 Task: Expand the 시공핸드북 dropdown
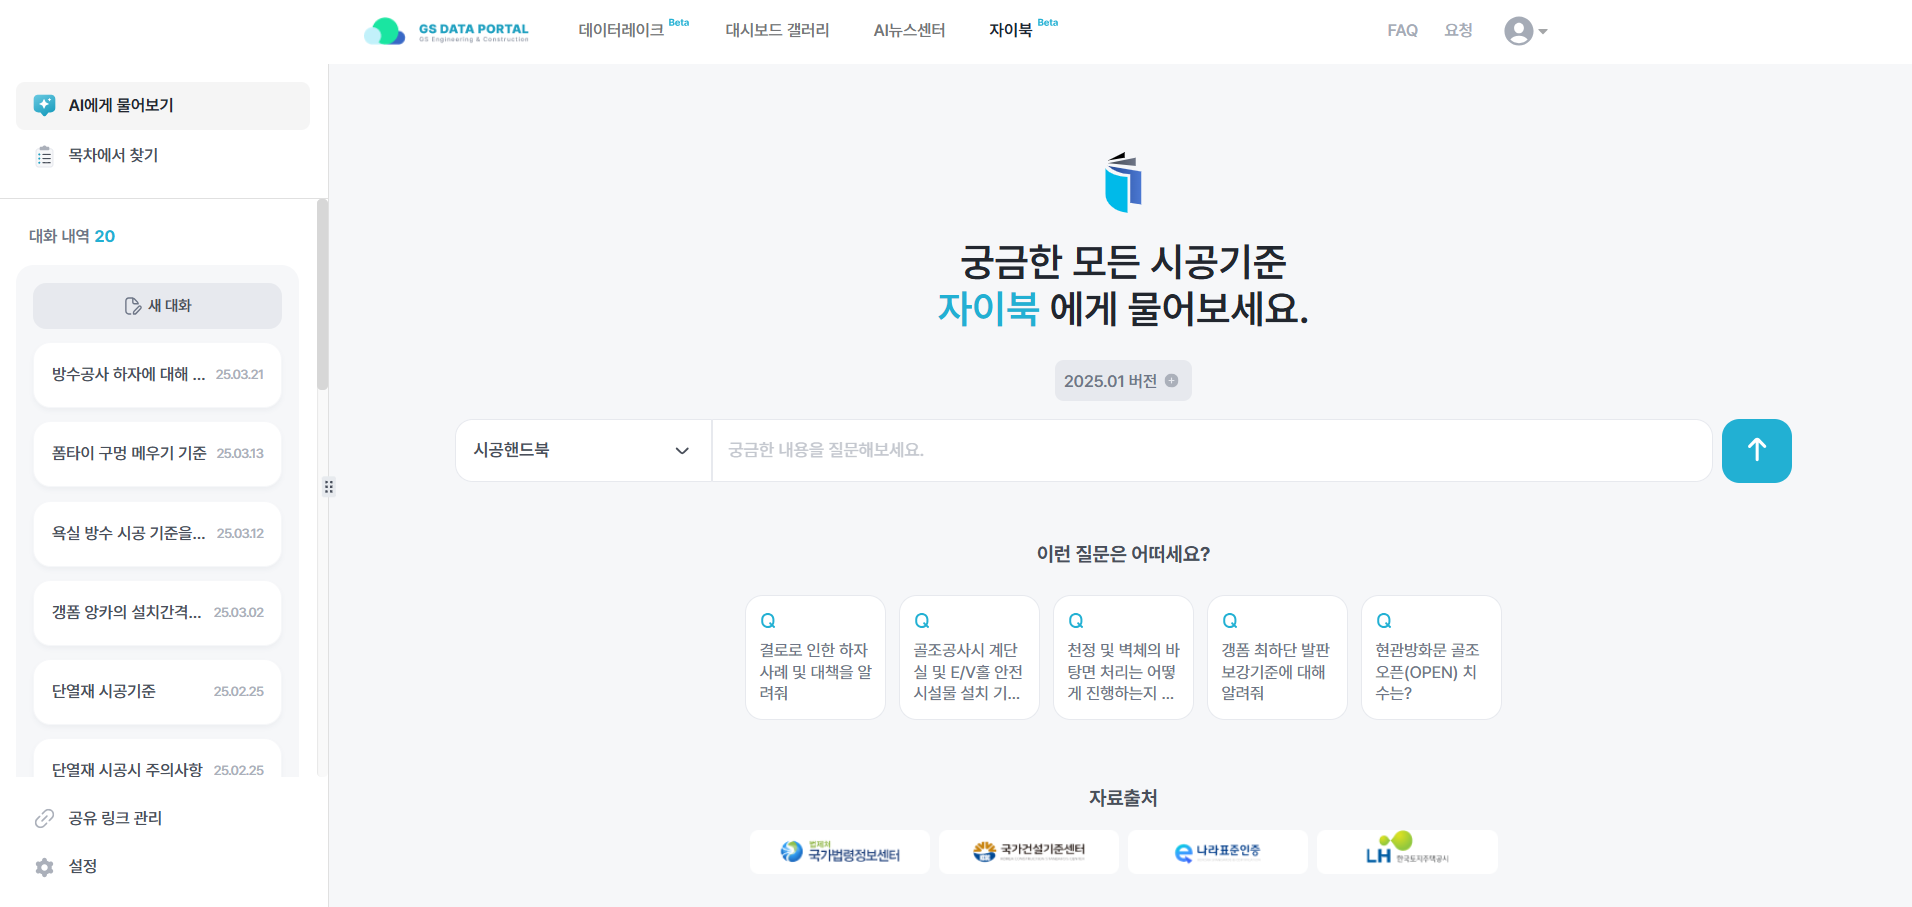point(582,451)
